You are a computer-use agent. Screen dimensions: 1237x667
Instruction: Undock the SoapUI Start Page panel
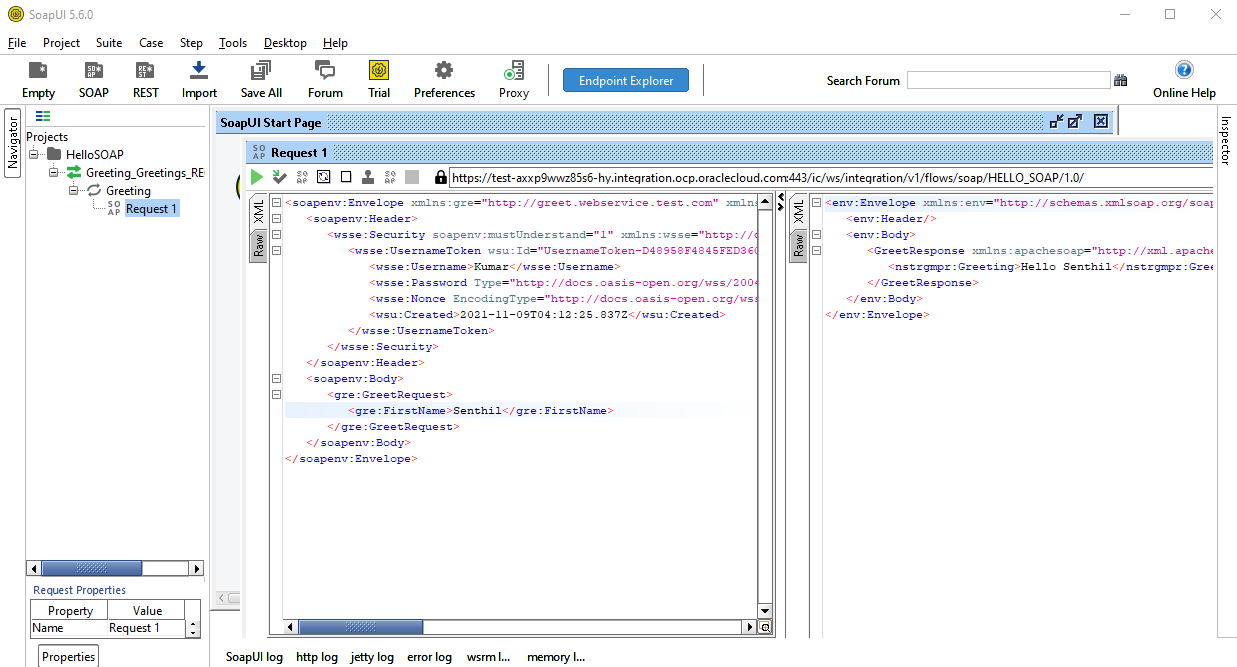coord(1056,122)
